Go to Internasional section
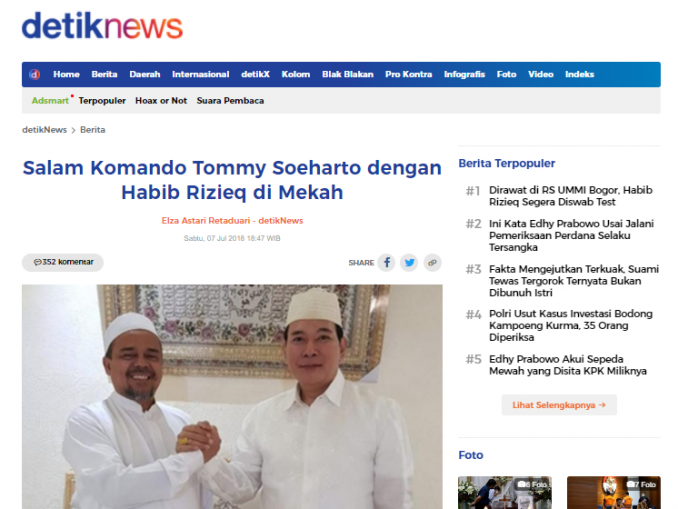The height and width of the screenshot is (509, 678). pos(201,74)
